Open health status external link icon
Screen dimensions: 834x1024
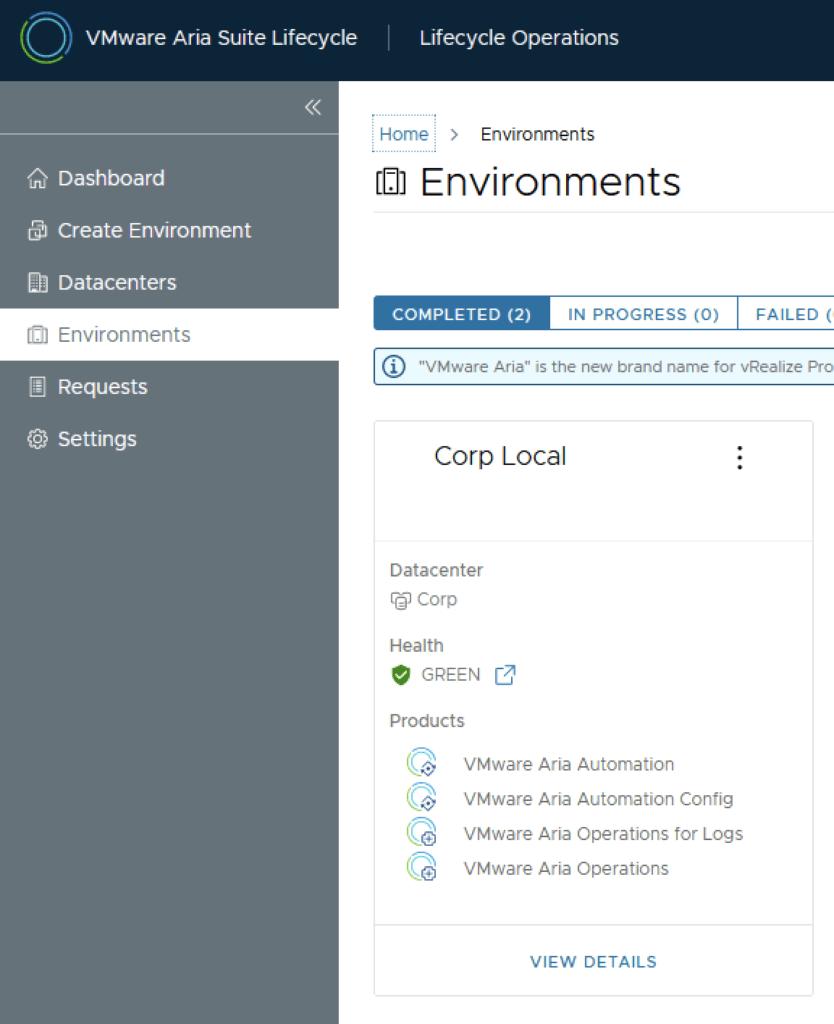coord(506,675)
